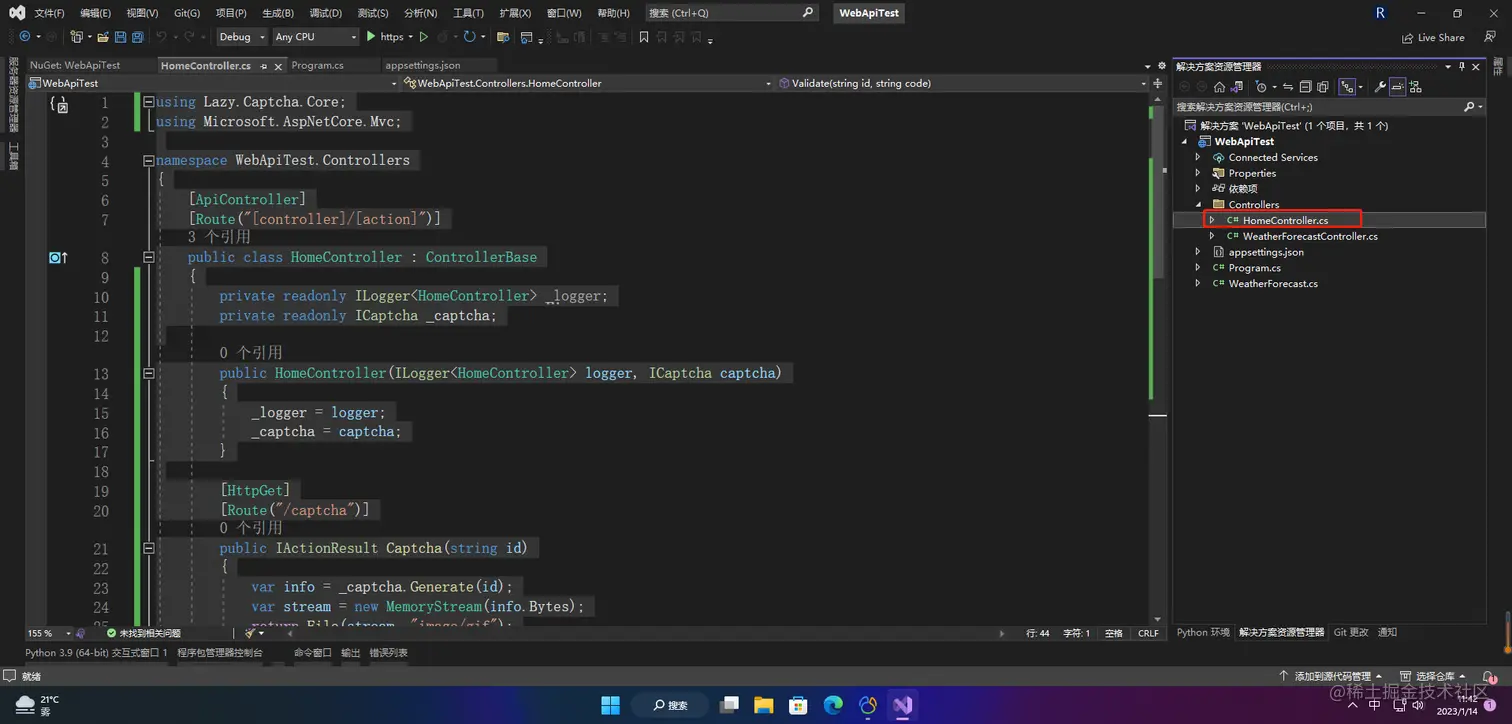Click the bookmark icon in the toolbar
This screenshot has height=724, width=1512.
pos(644,37)
